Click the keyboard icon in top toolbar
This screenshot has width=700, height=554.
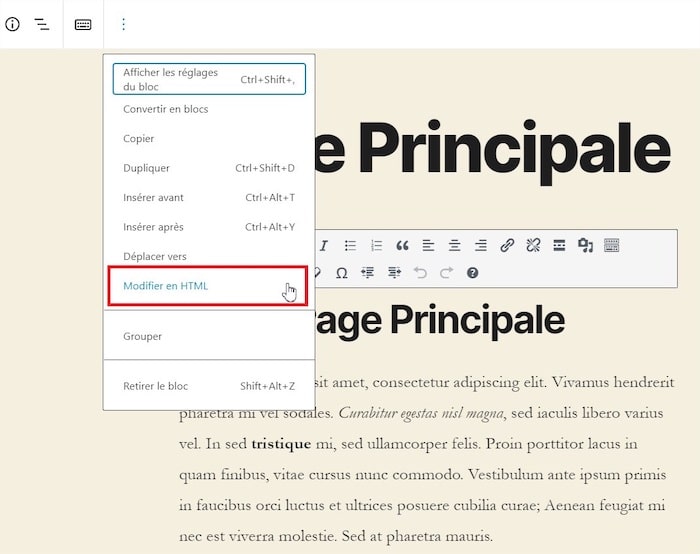coord(84,24)
